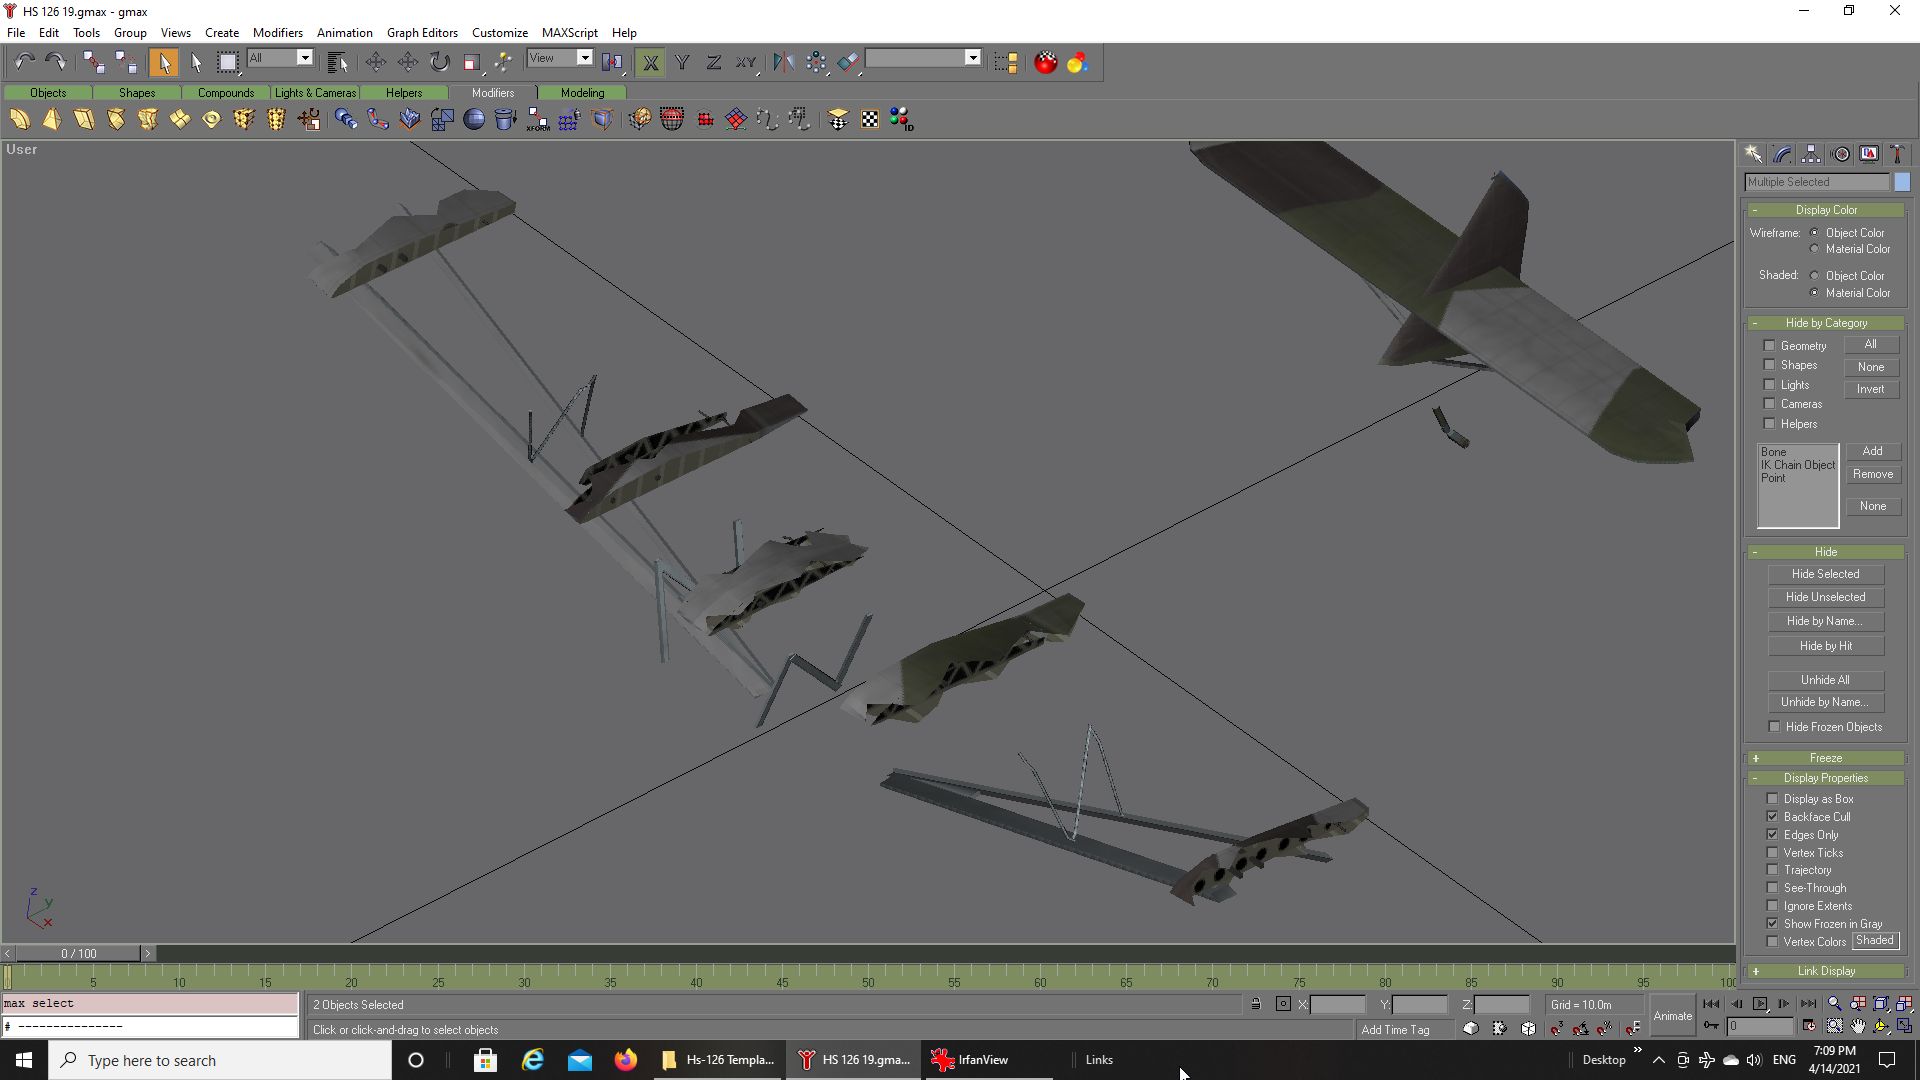Image resolution: width=1920 pixels, height=1080 pixels.
Task: Activate the Select and Move tool
Action: point(376,62)
